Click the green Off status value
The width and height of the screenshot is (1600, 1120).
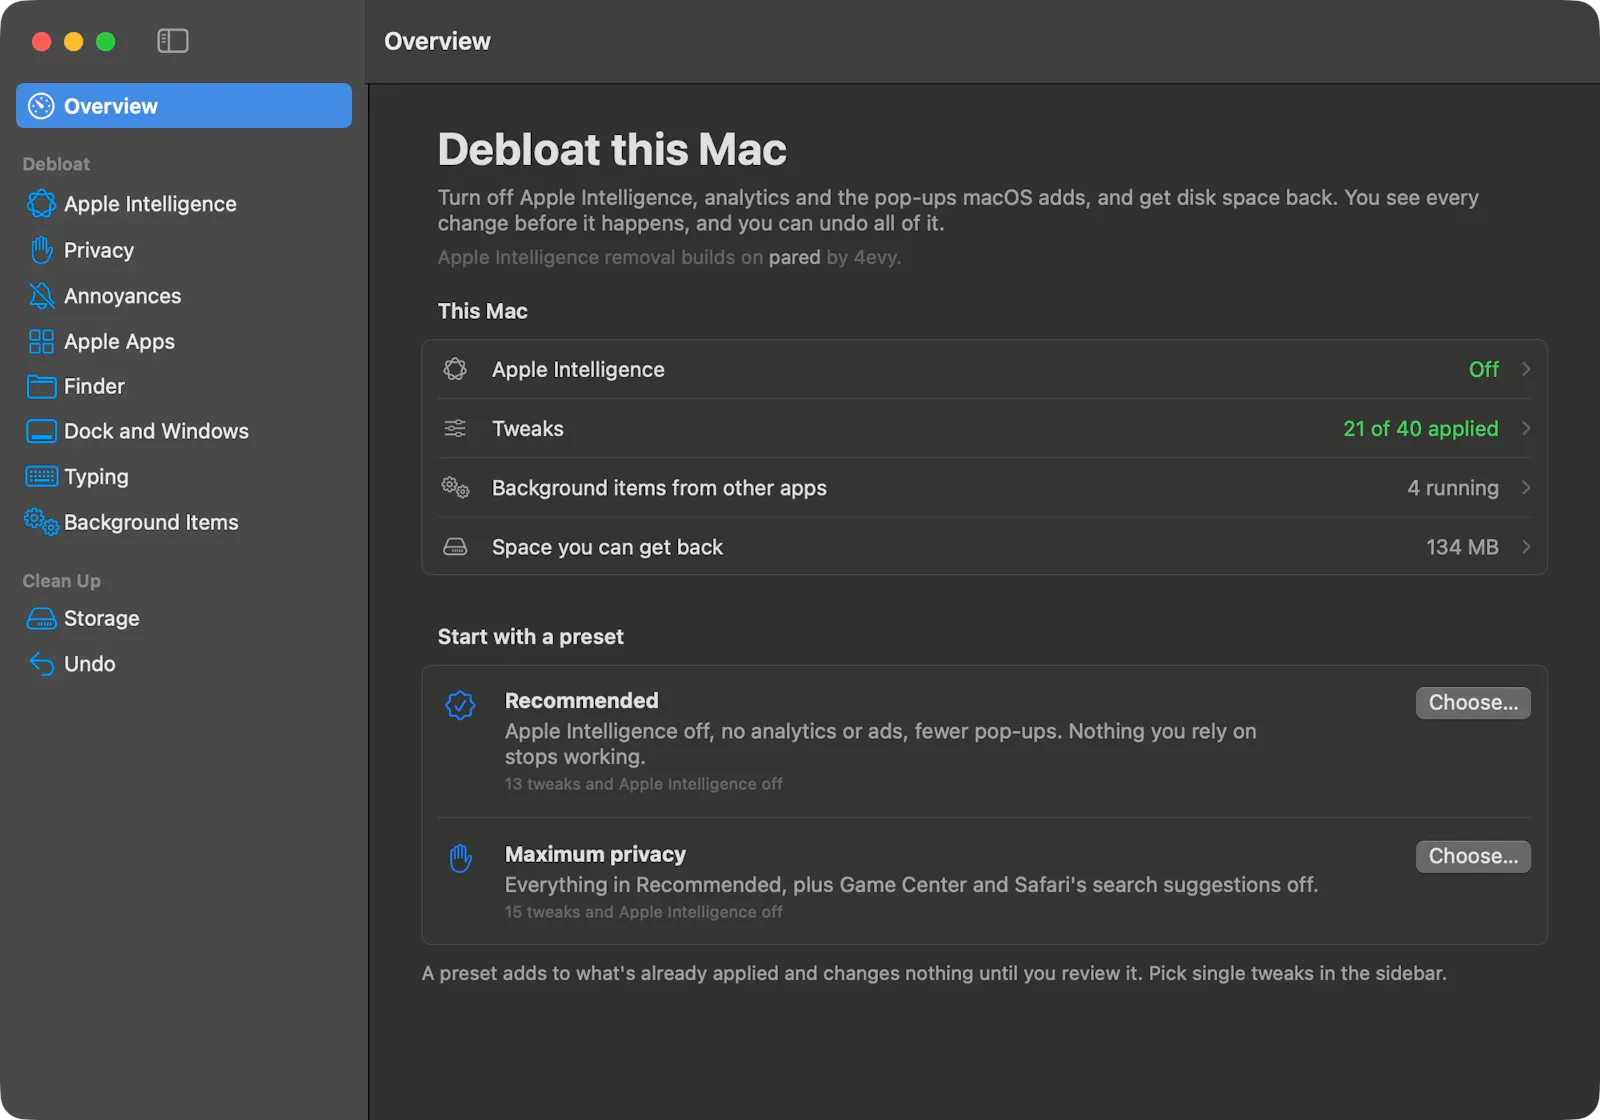[1484, 369]
